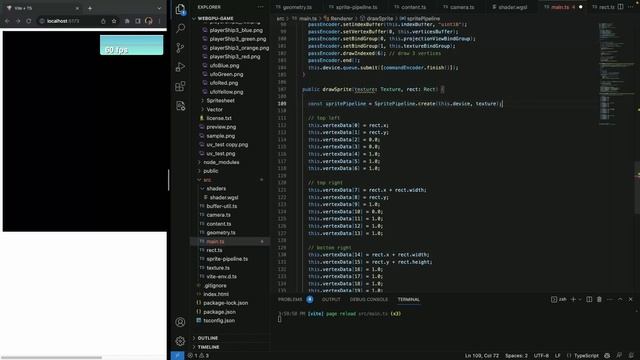Switch to the geometry.ts editor tab
This screenshot has height=360, width=640.
coord(297,7)
